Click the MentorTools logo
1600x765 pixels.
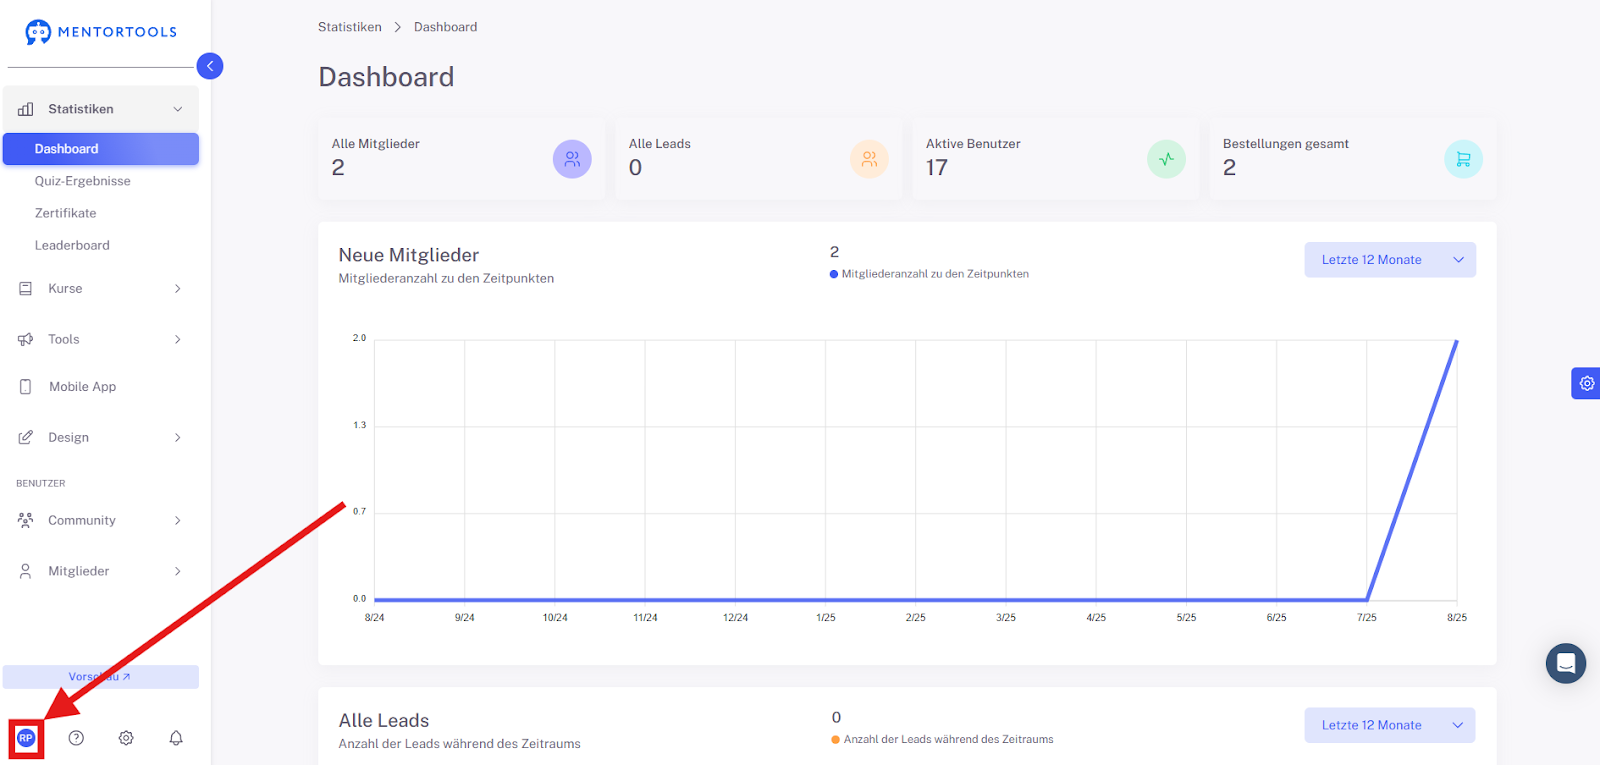[101, 32]
